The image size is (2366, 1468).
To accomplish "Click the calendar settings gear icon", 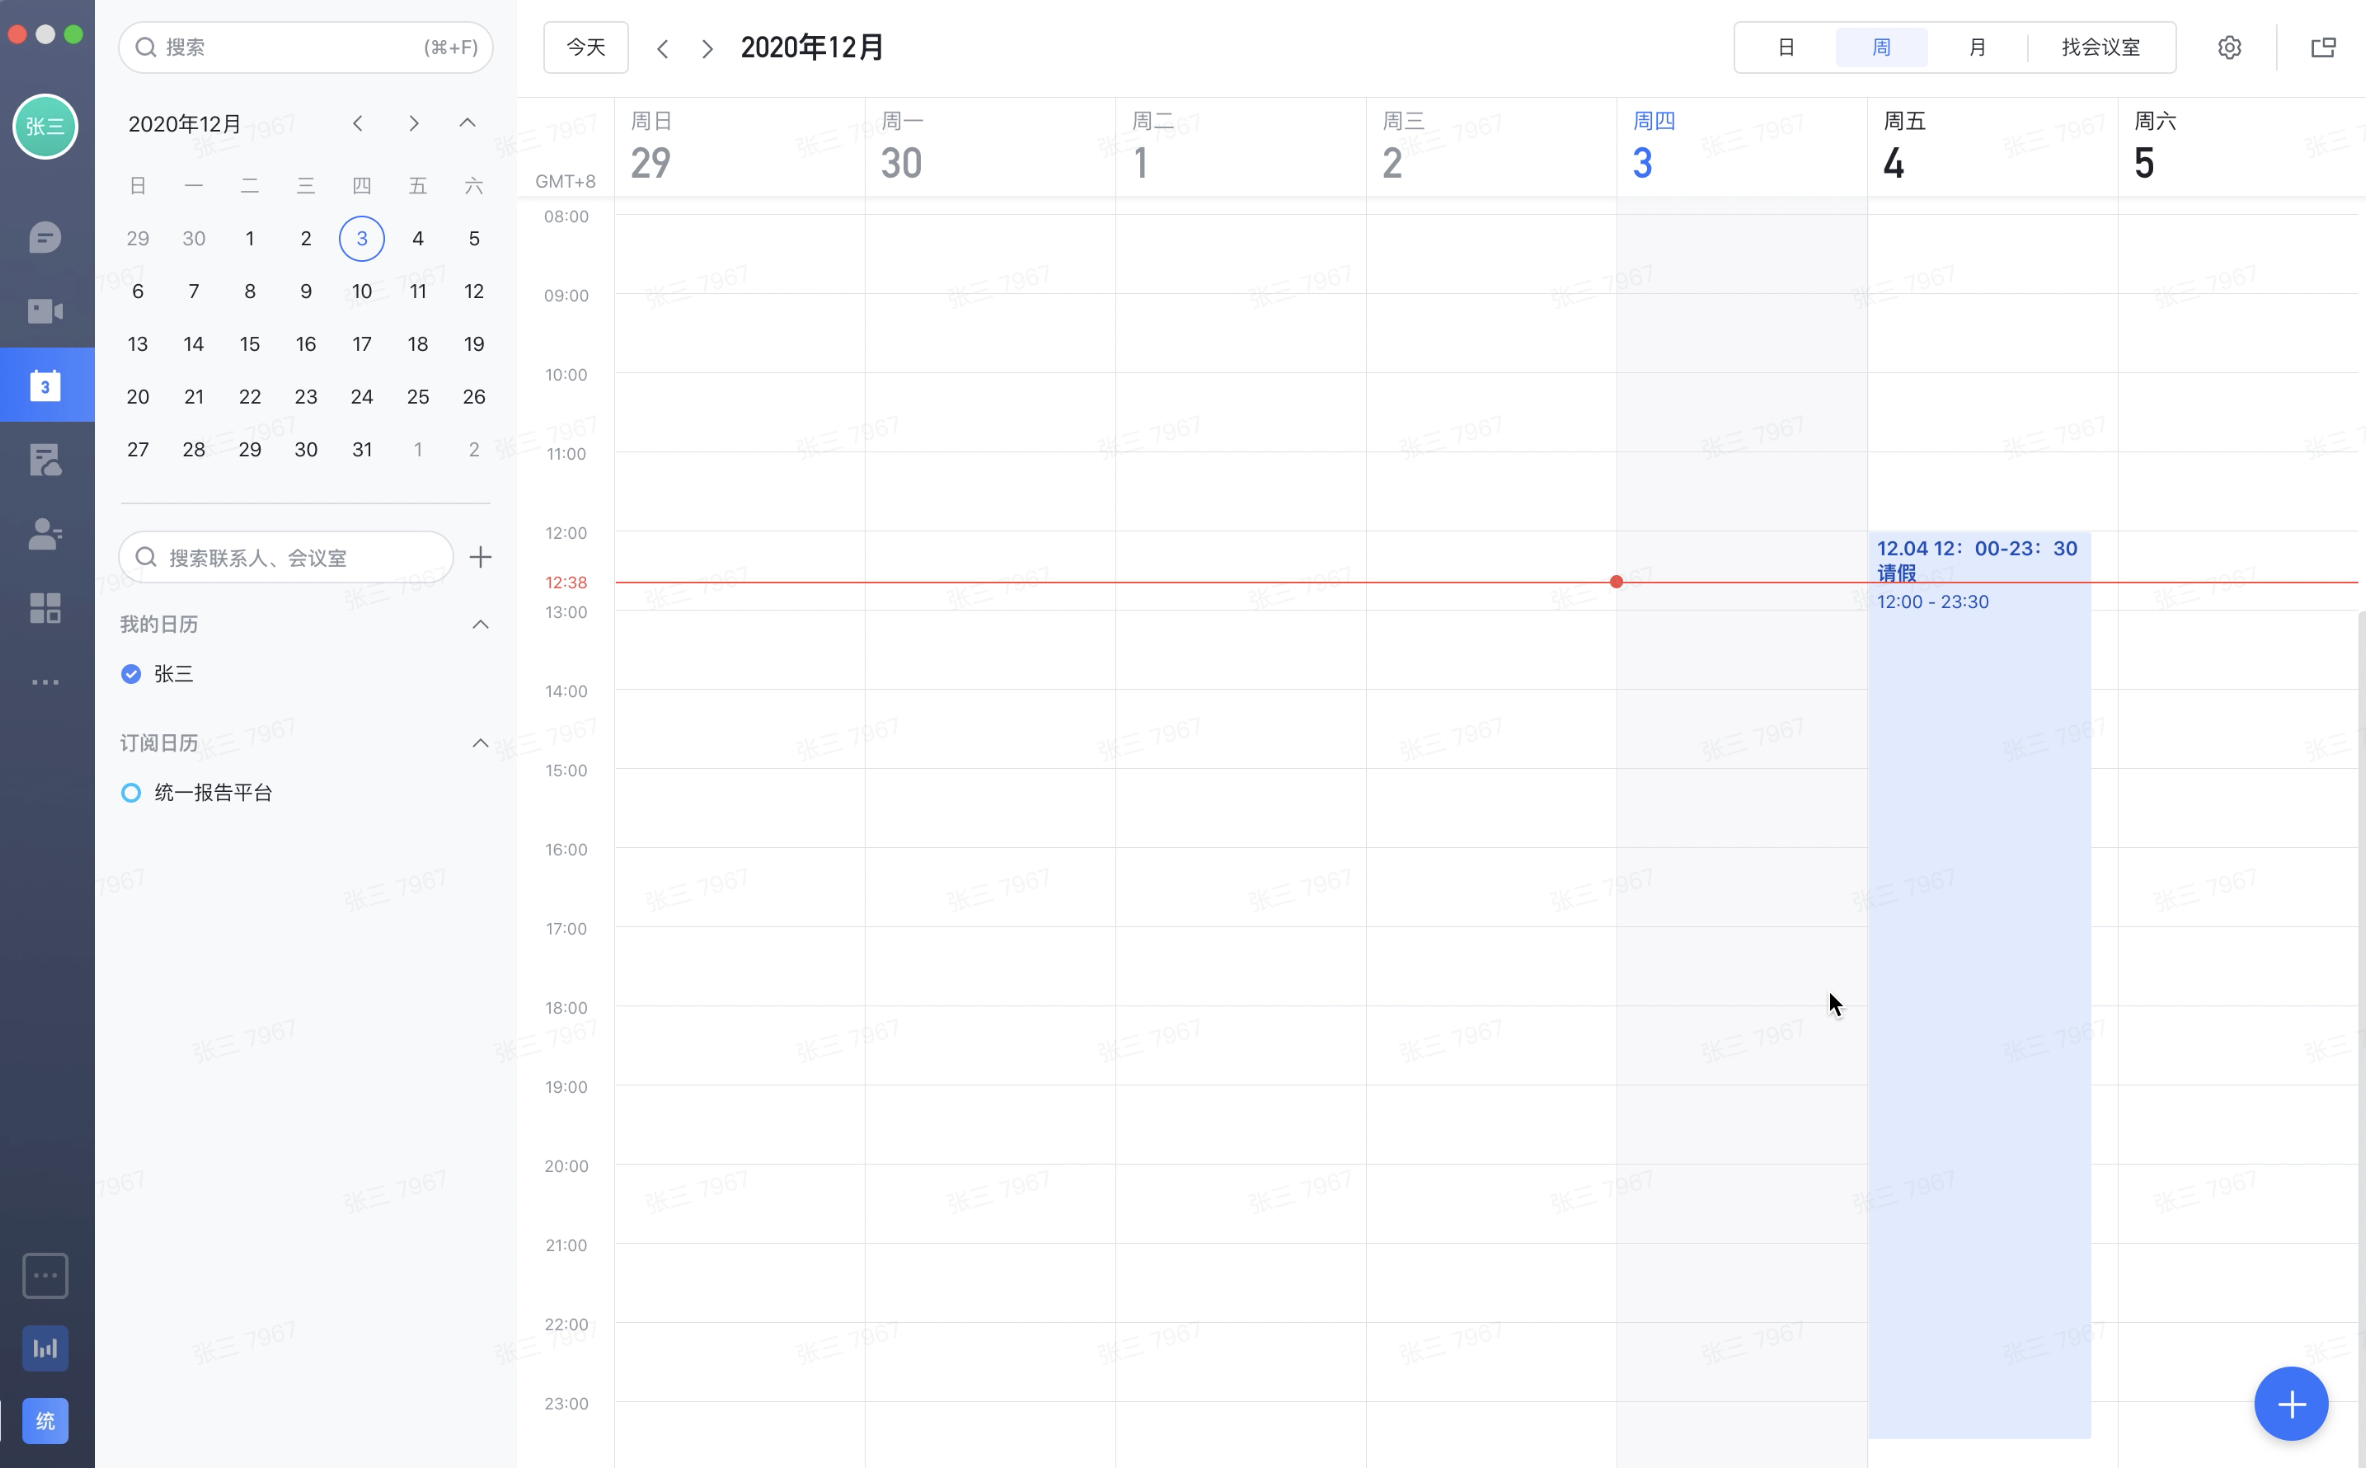I will coord(2229,47).
